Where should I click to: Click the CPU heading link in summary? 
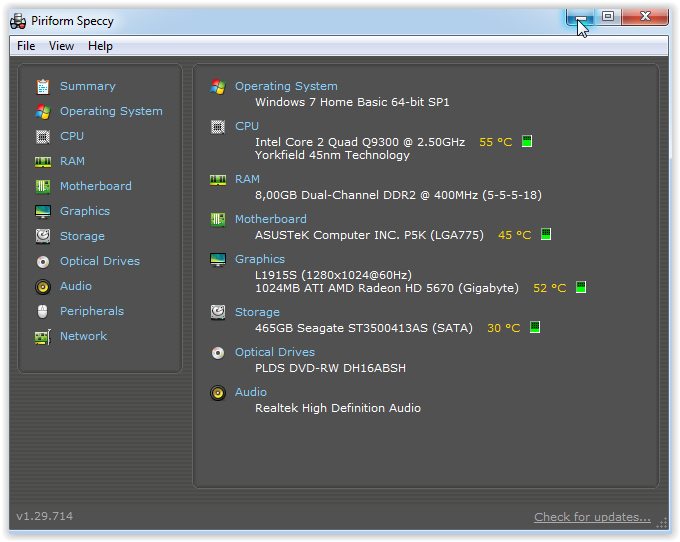click(247, 126)
